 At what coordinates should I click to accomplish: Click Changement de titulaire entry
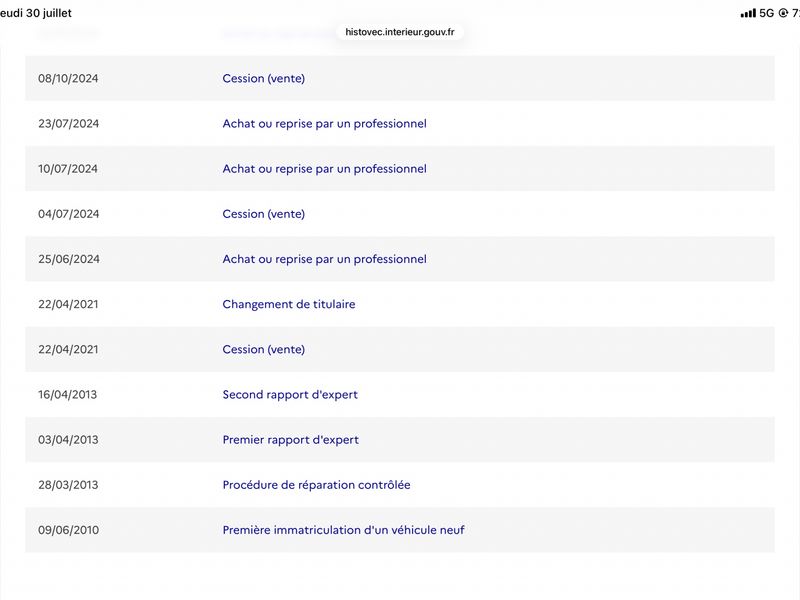pos(289,304)
